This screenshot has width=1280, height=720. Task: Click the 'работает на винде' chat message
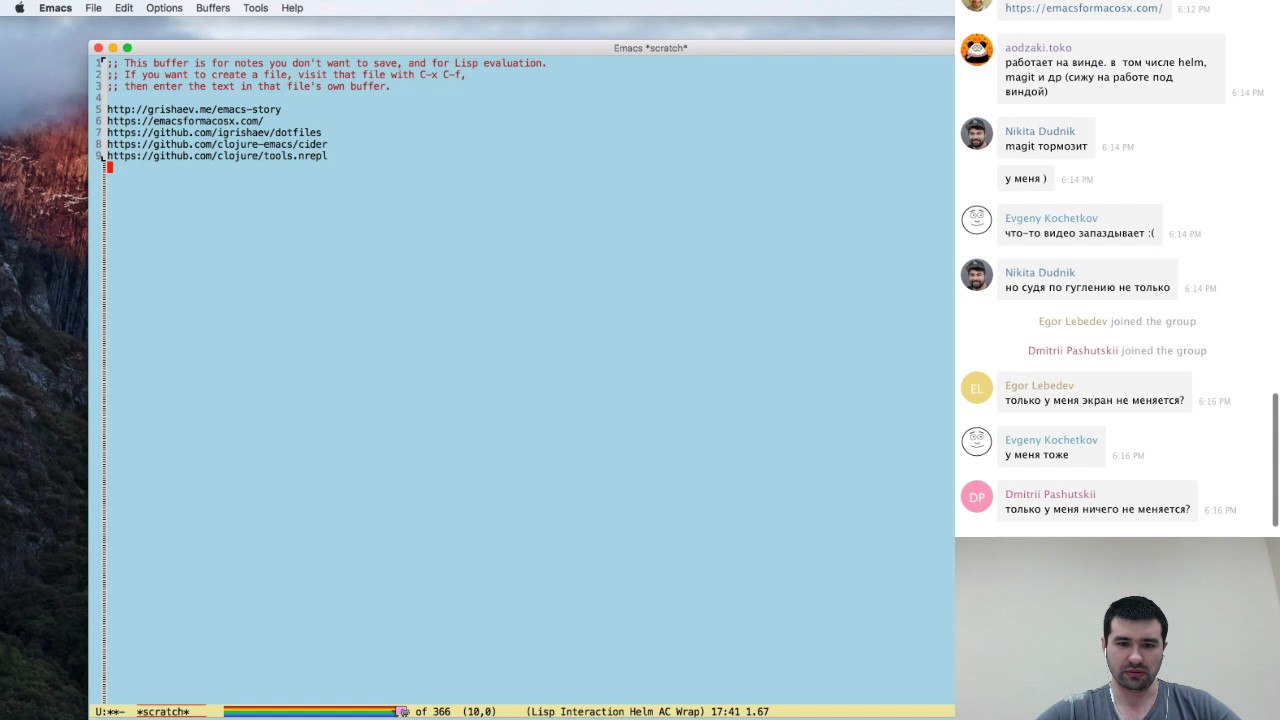pyautogui.click(x=1105, y=77)
